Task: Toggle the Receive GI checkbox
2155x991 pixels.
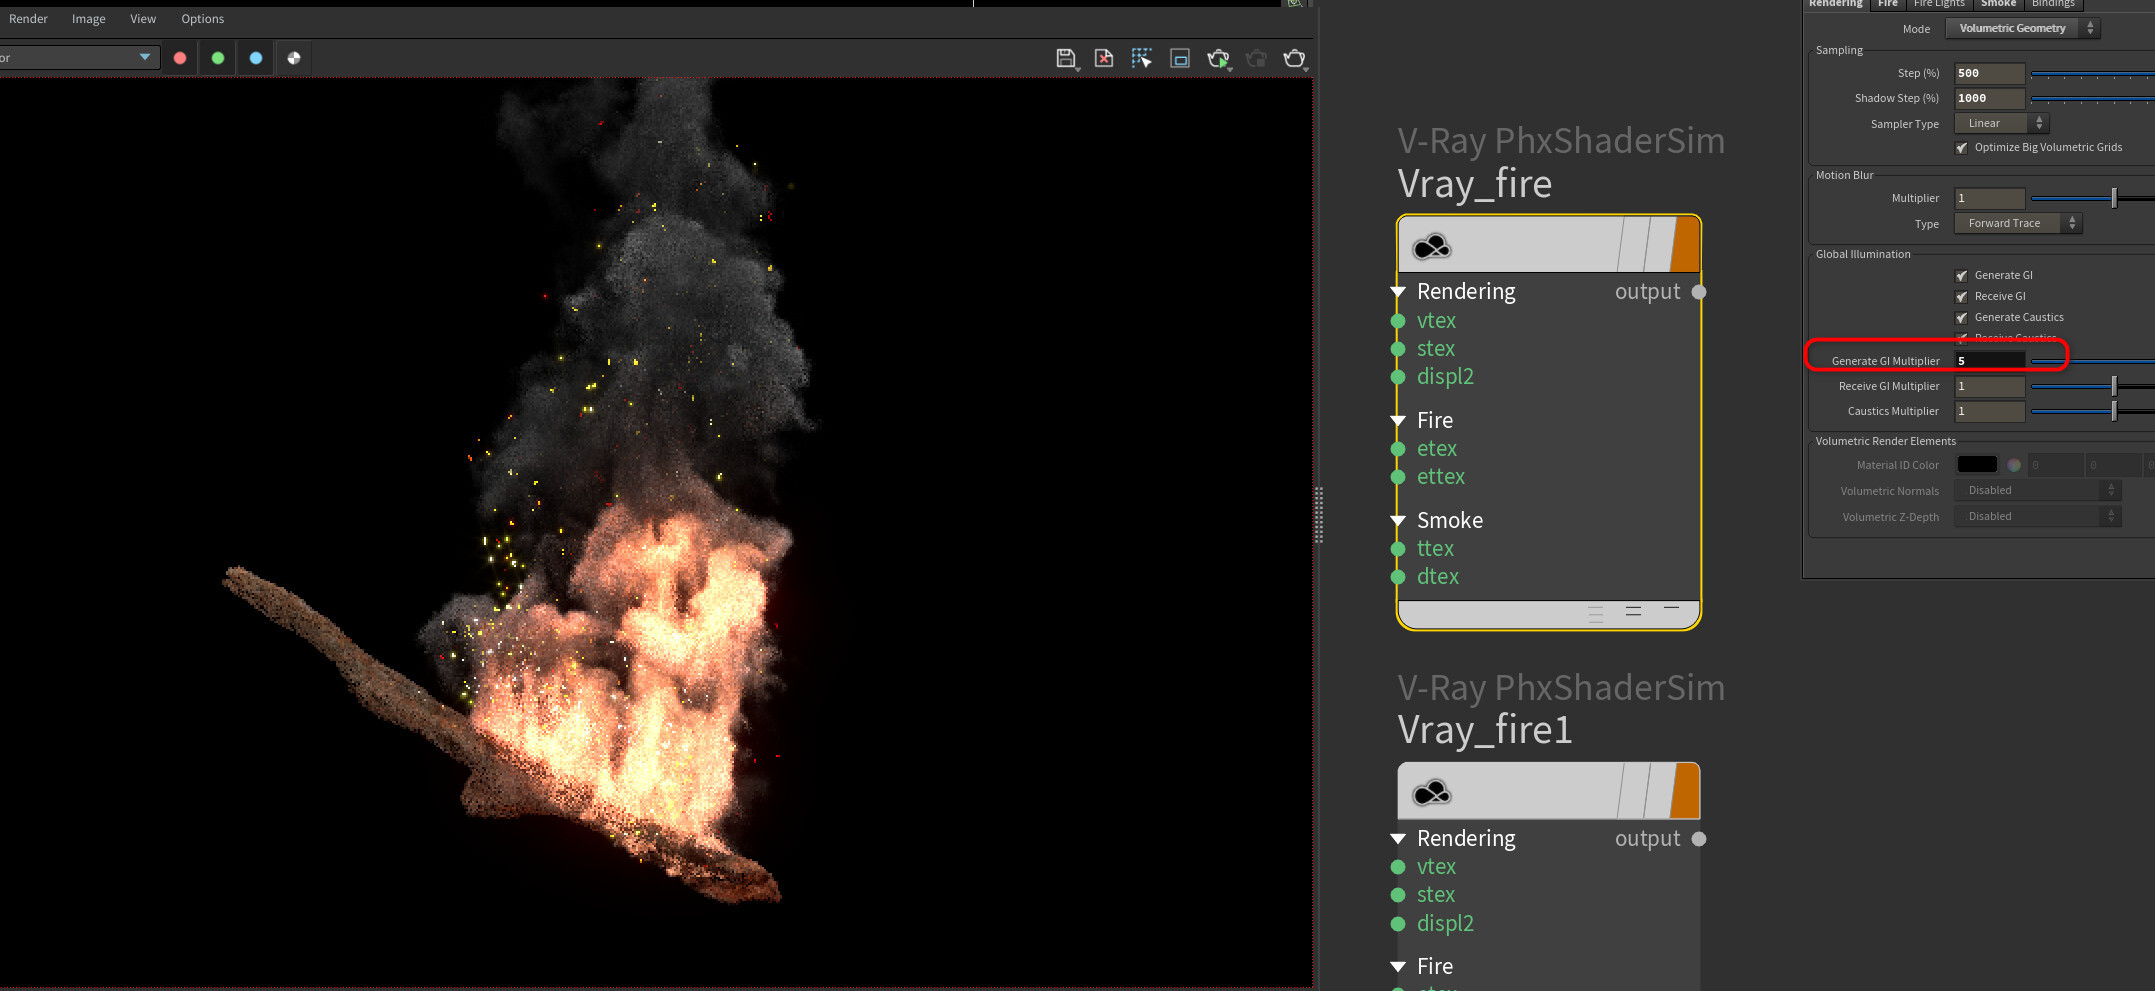Action: click(x=1962, y=297)
